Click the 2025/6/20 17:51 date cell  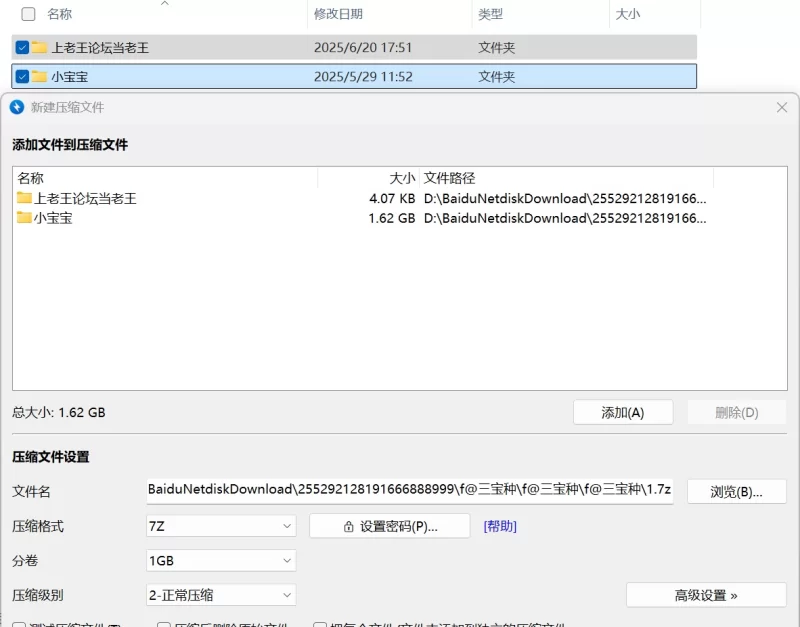(363, 47)
